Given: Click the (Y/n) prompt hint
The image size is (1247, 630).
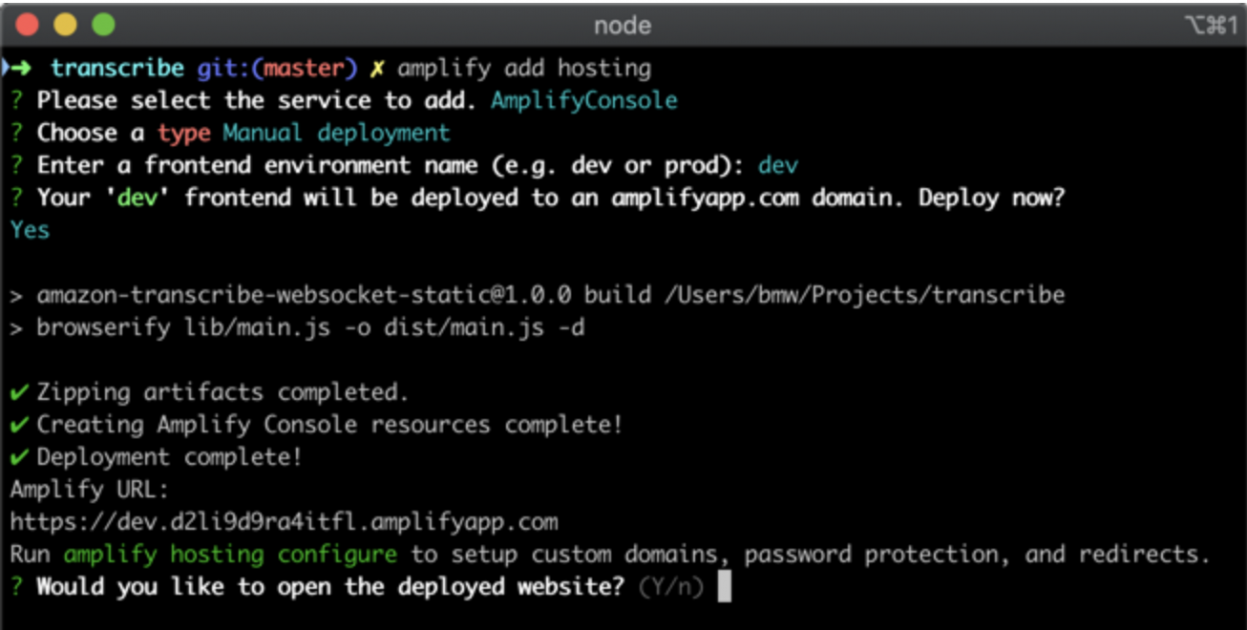Looking at the screenshot, I should 670,587.
